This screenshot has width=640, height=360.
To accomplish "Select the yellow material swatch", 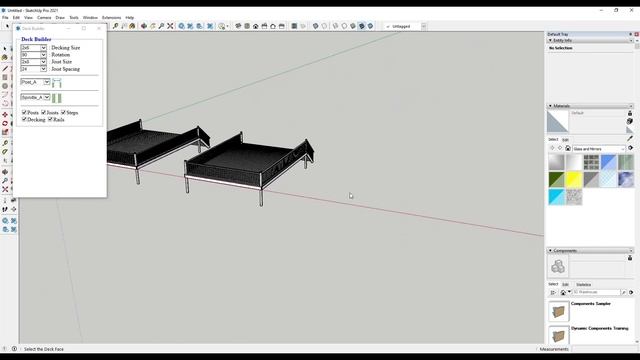I will (x=573, y=179).
